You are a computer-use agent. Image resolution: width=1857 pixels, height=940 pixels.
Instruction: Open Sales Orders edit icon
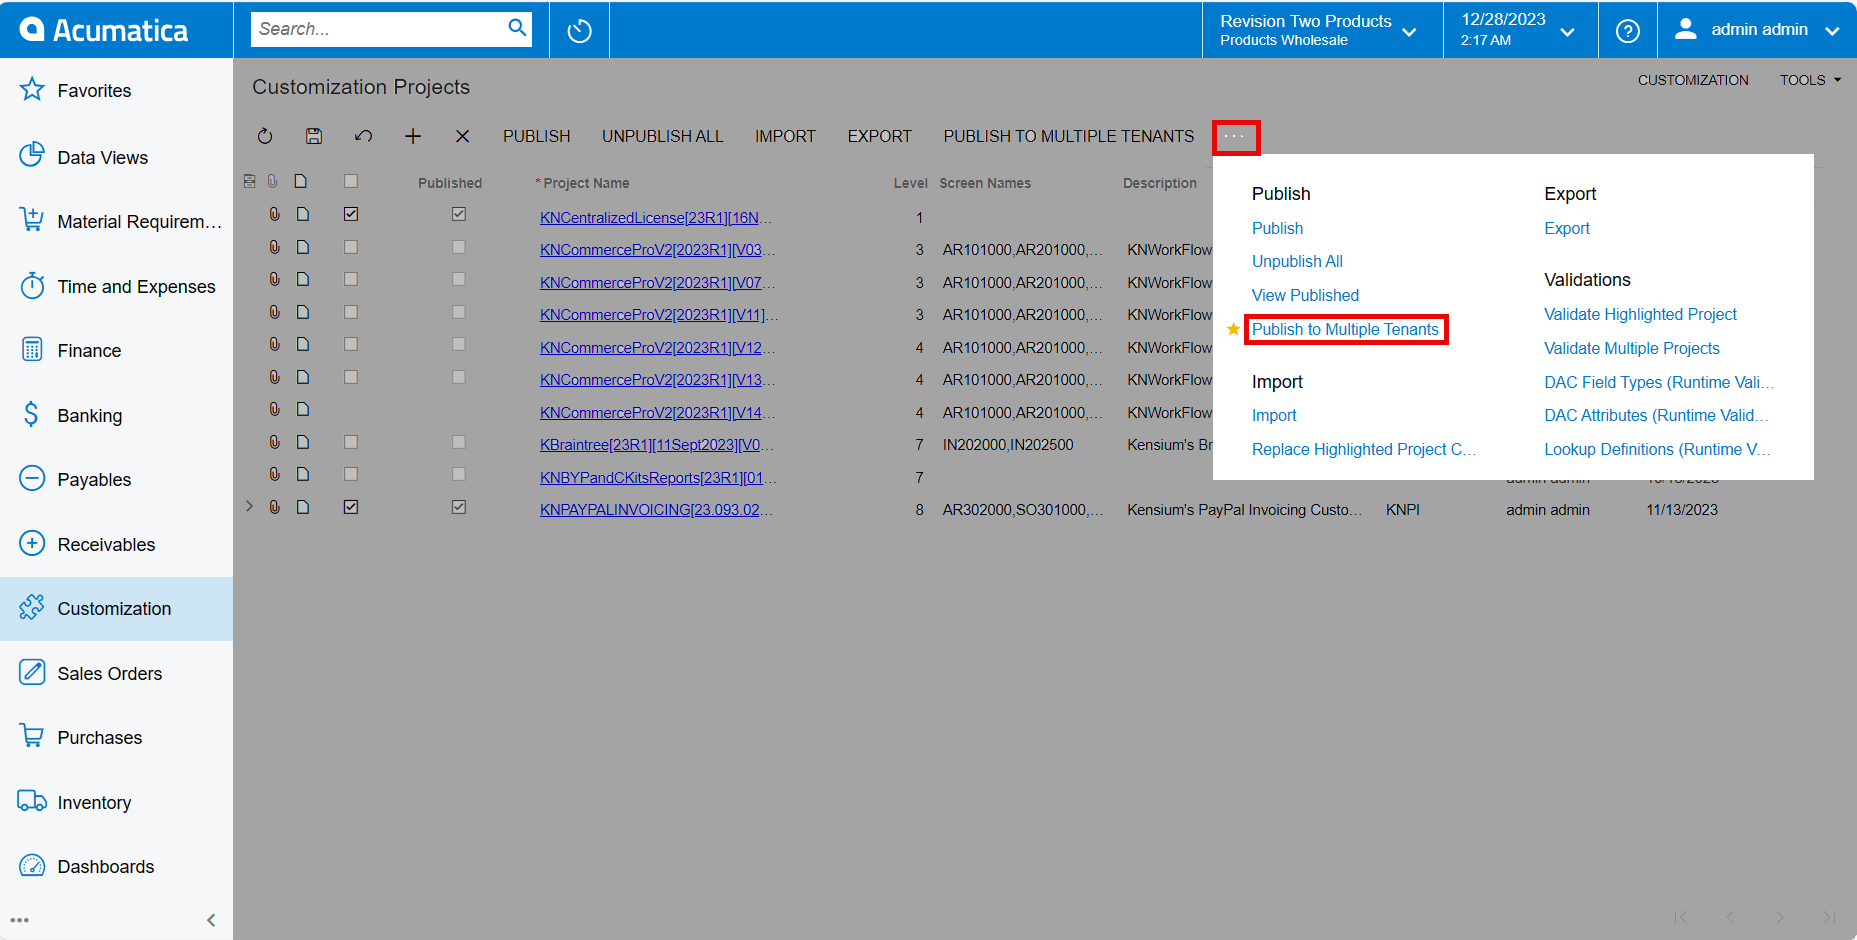tap(32, 672)
